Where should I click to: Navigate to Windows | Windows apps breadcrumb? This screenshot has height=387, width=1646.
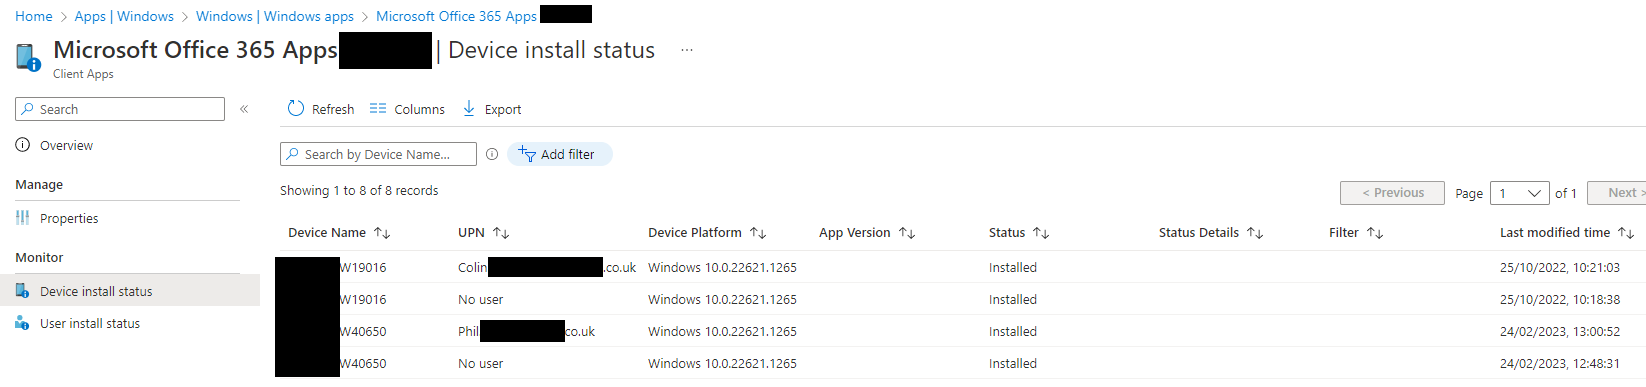pos(275,16)
